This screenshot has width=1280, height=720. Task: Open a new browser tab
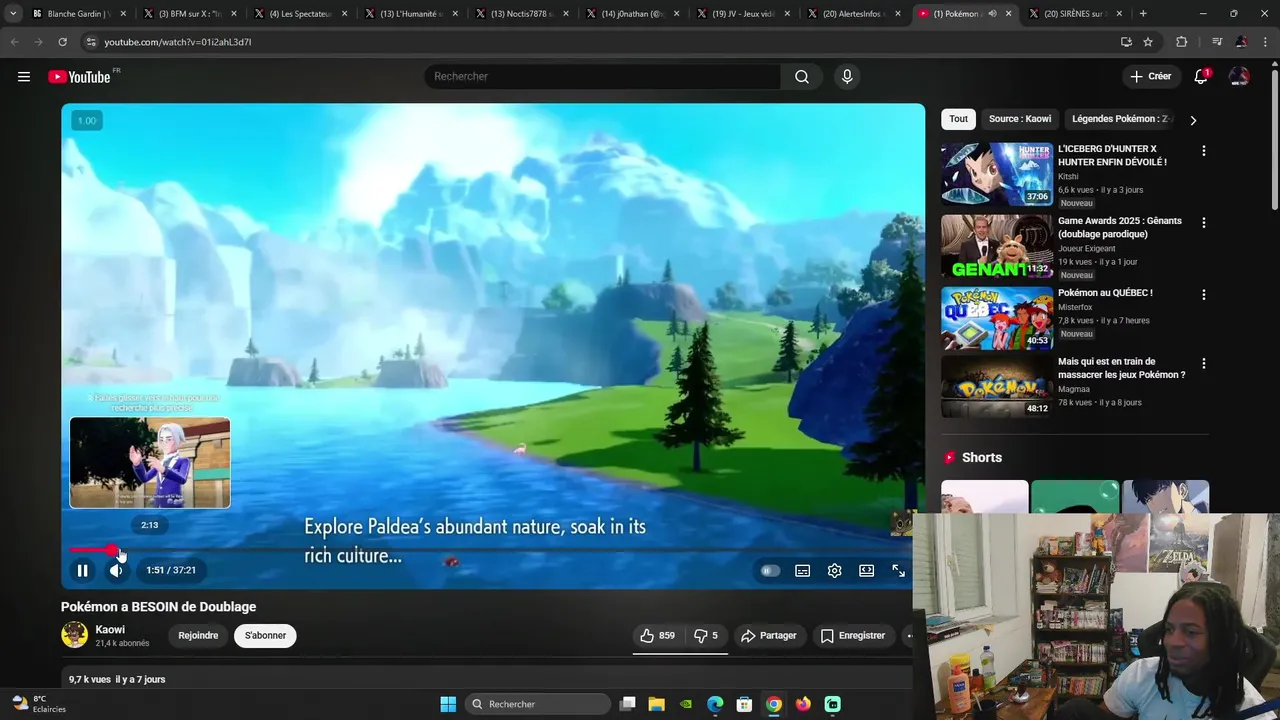1143,14
